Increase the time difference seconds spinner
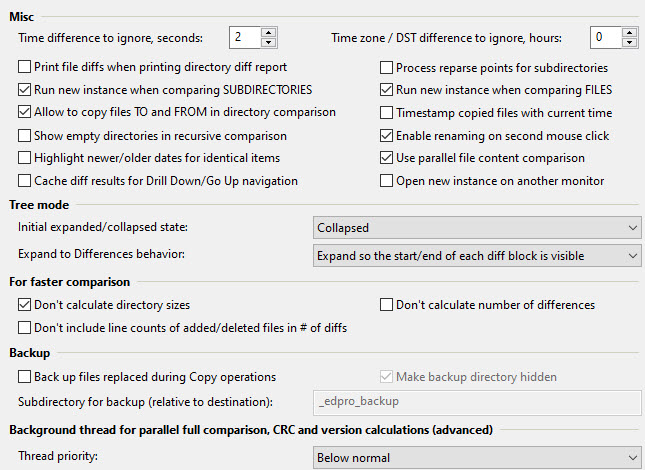The image size is (645, 470). [267, 33]
